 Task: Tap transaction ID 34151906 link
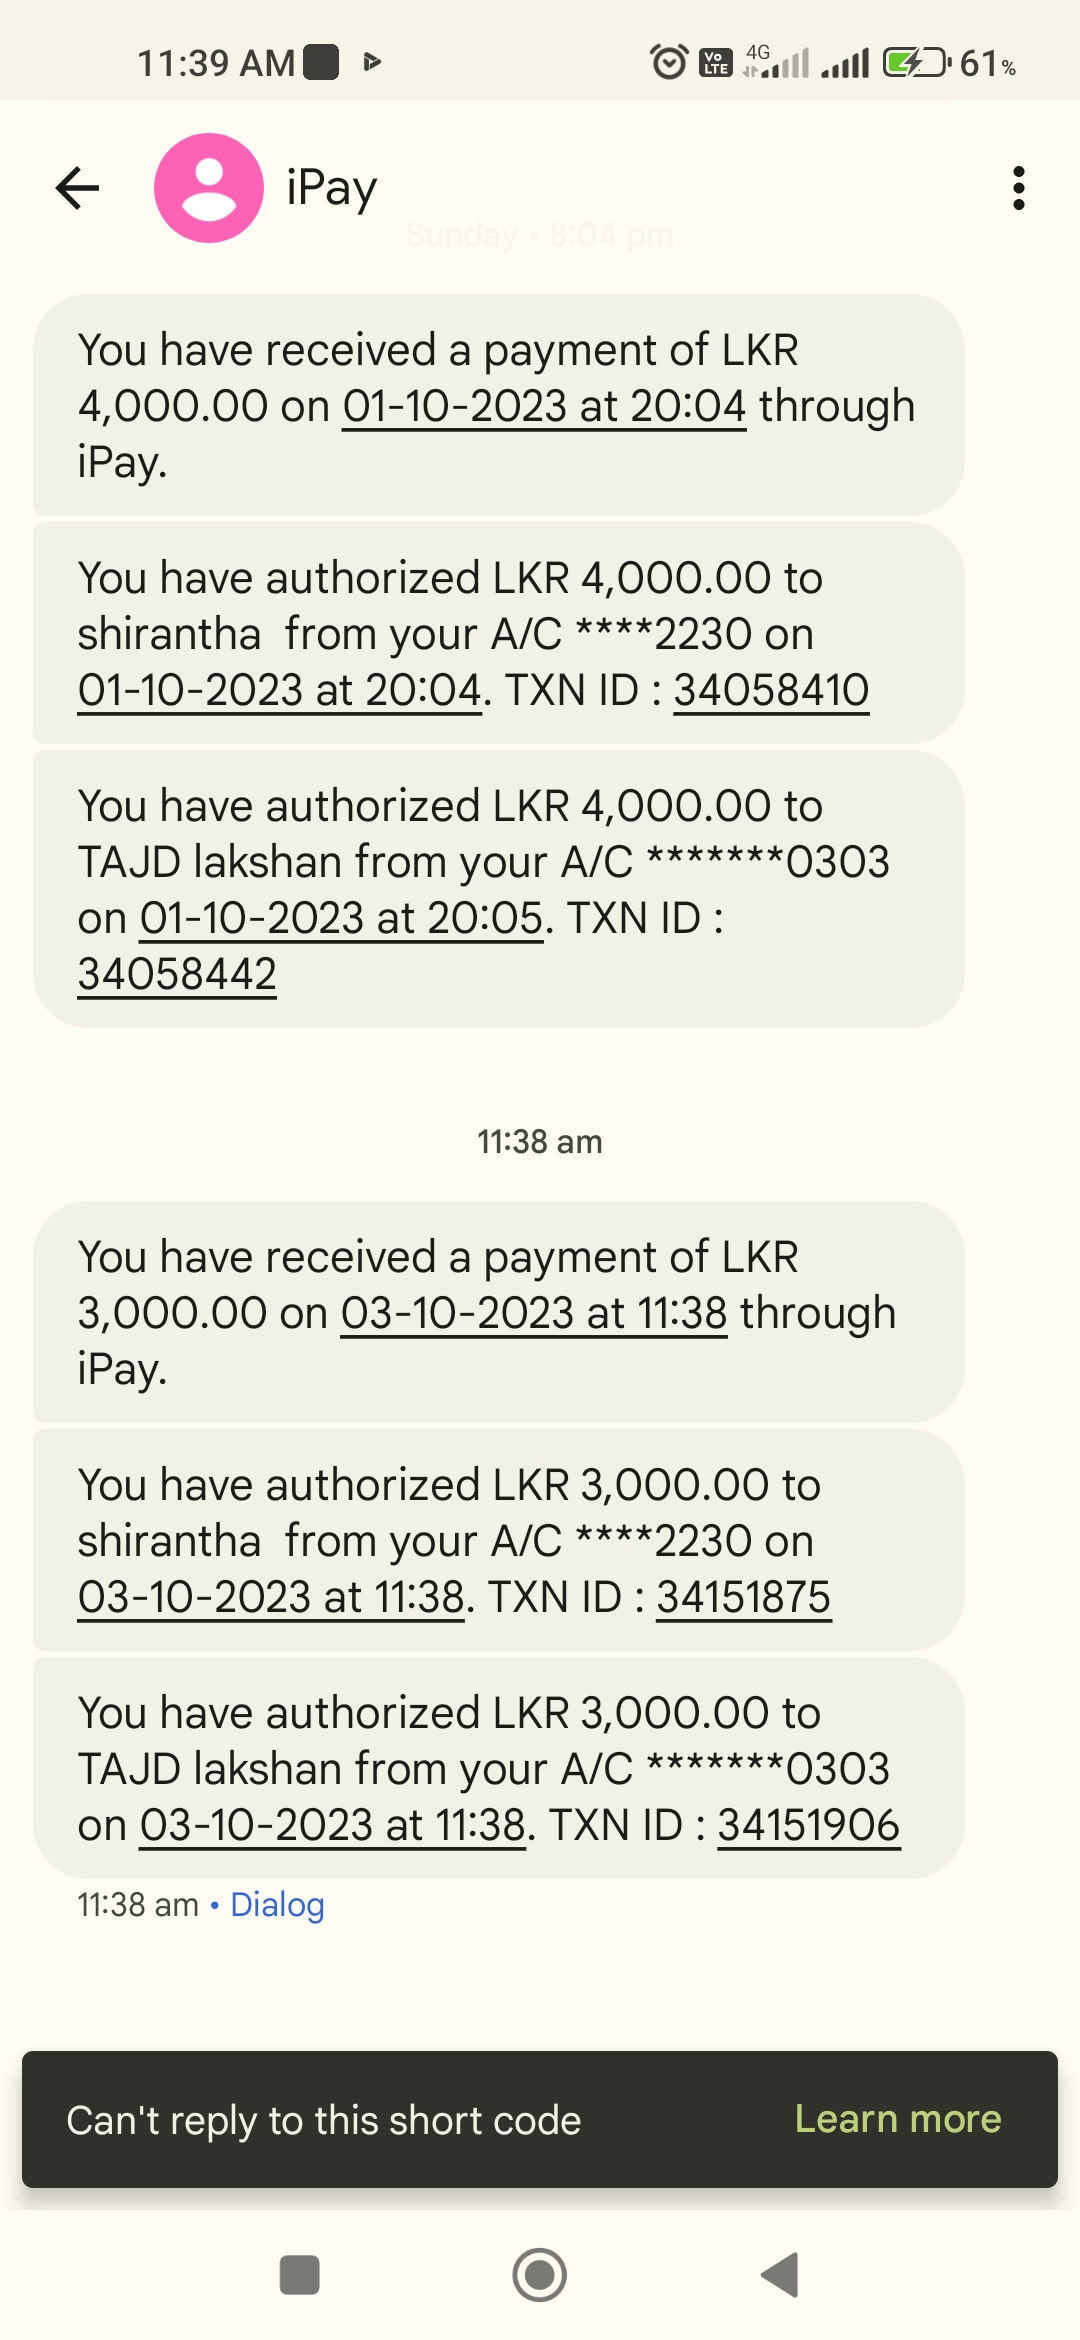[808, 1825]
